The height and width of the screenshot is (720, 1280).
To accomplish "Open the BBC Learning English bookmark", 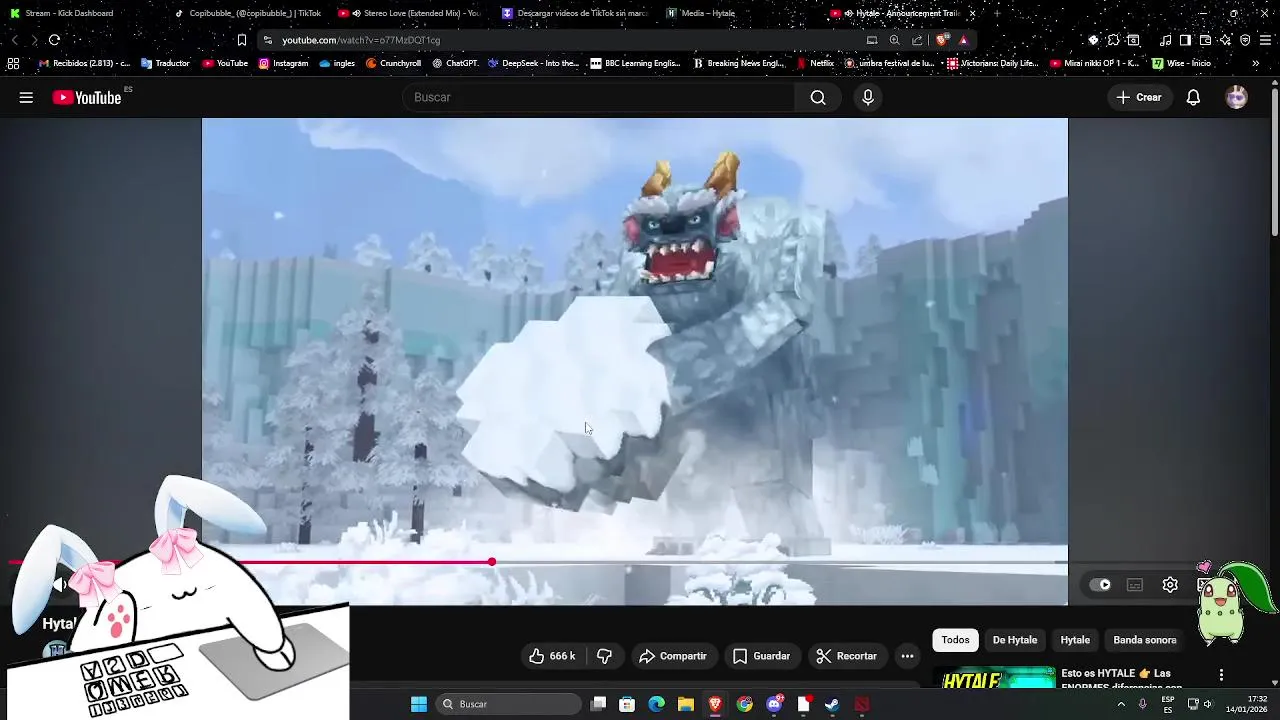I will [x=635, y=63].
